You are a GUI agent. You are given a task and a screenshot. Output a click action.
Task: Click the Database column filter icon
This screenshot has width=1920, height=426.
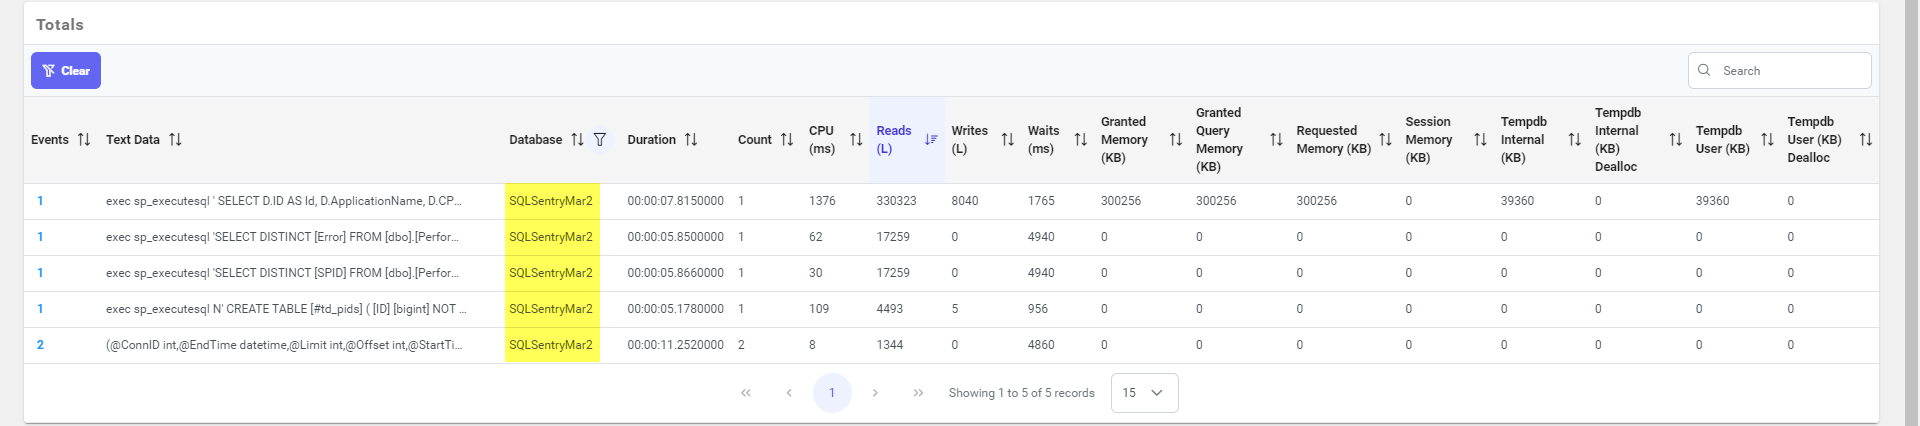tap(600, 140)
